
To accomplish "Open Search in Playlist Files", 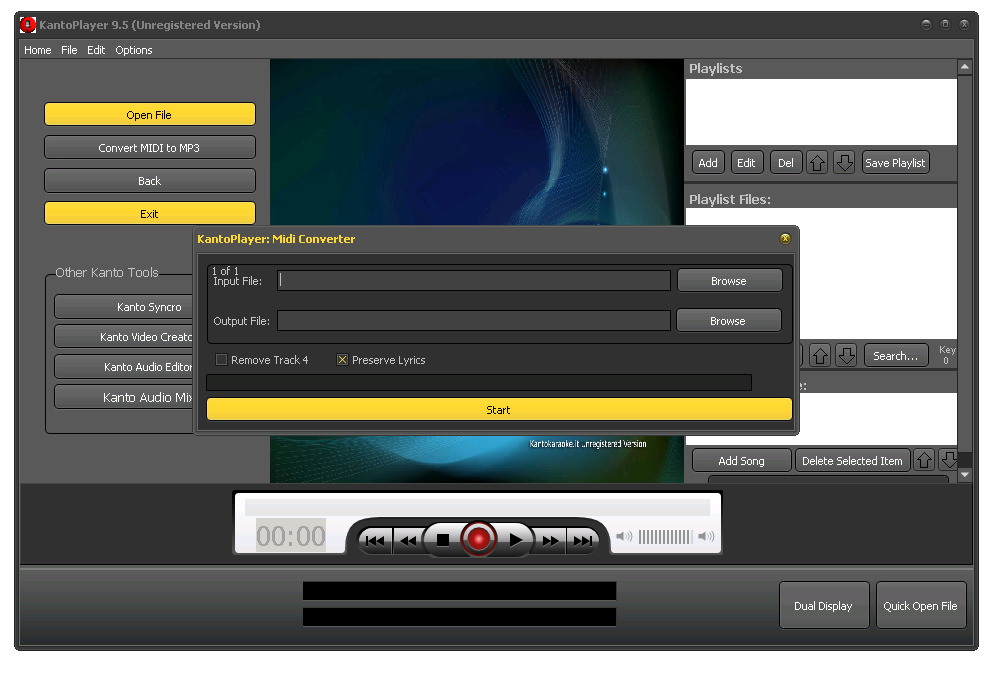I will coord(895,356).
